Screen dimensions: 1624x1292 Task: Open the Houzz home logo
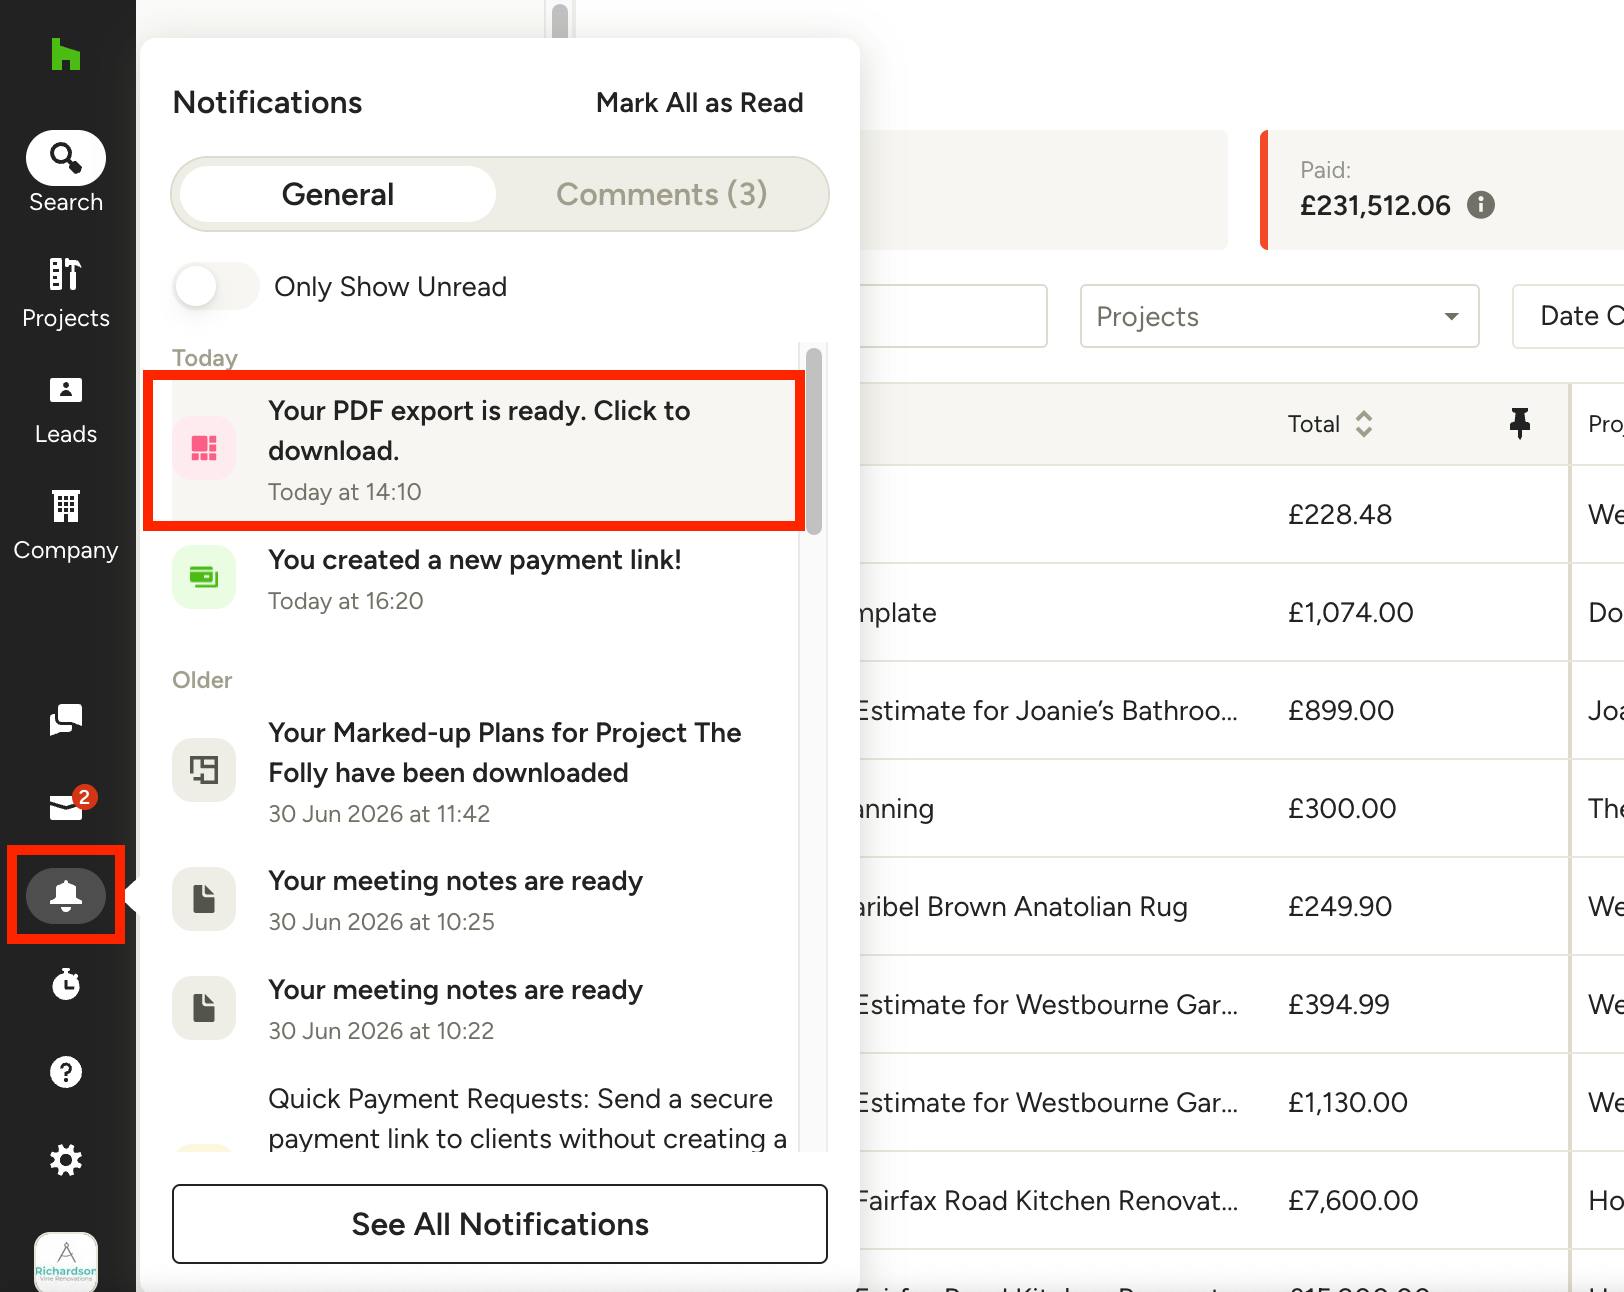[x=66, y=54]
